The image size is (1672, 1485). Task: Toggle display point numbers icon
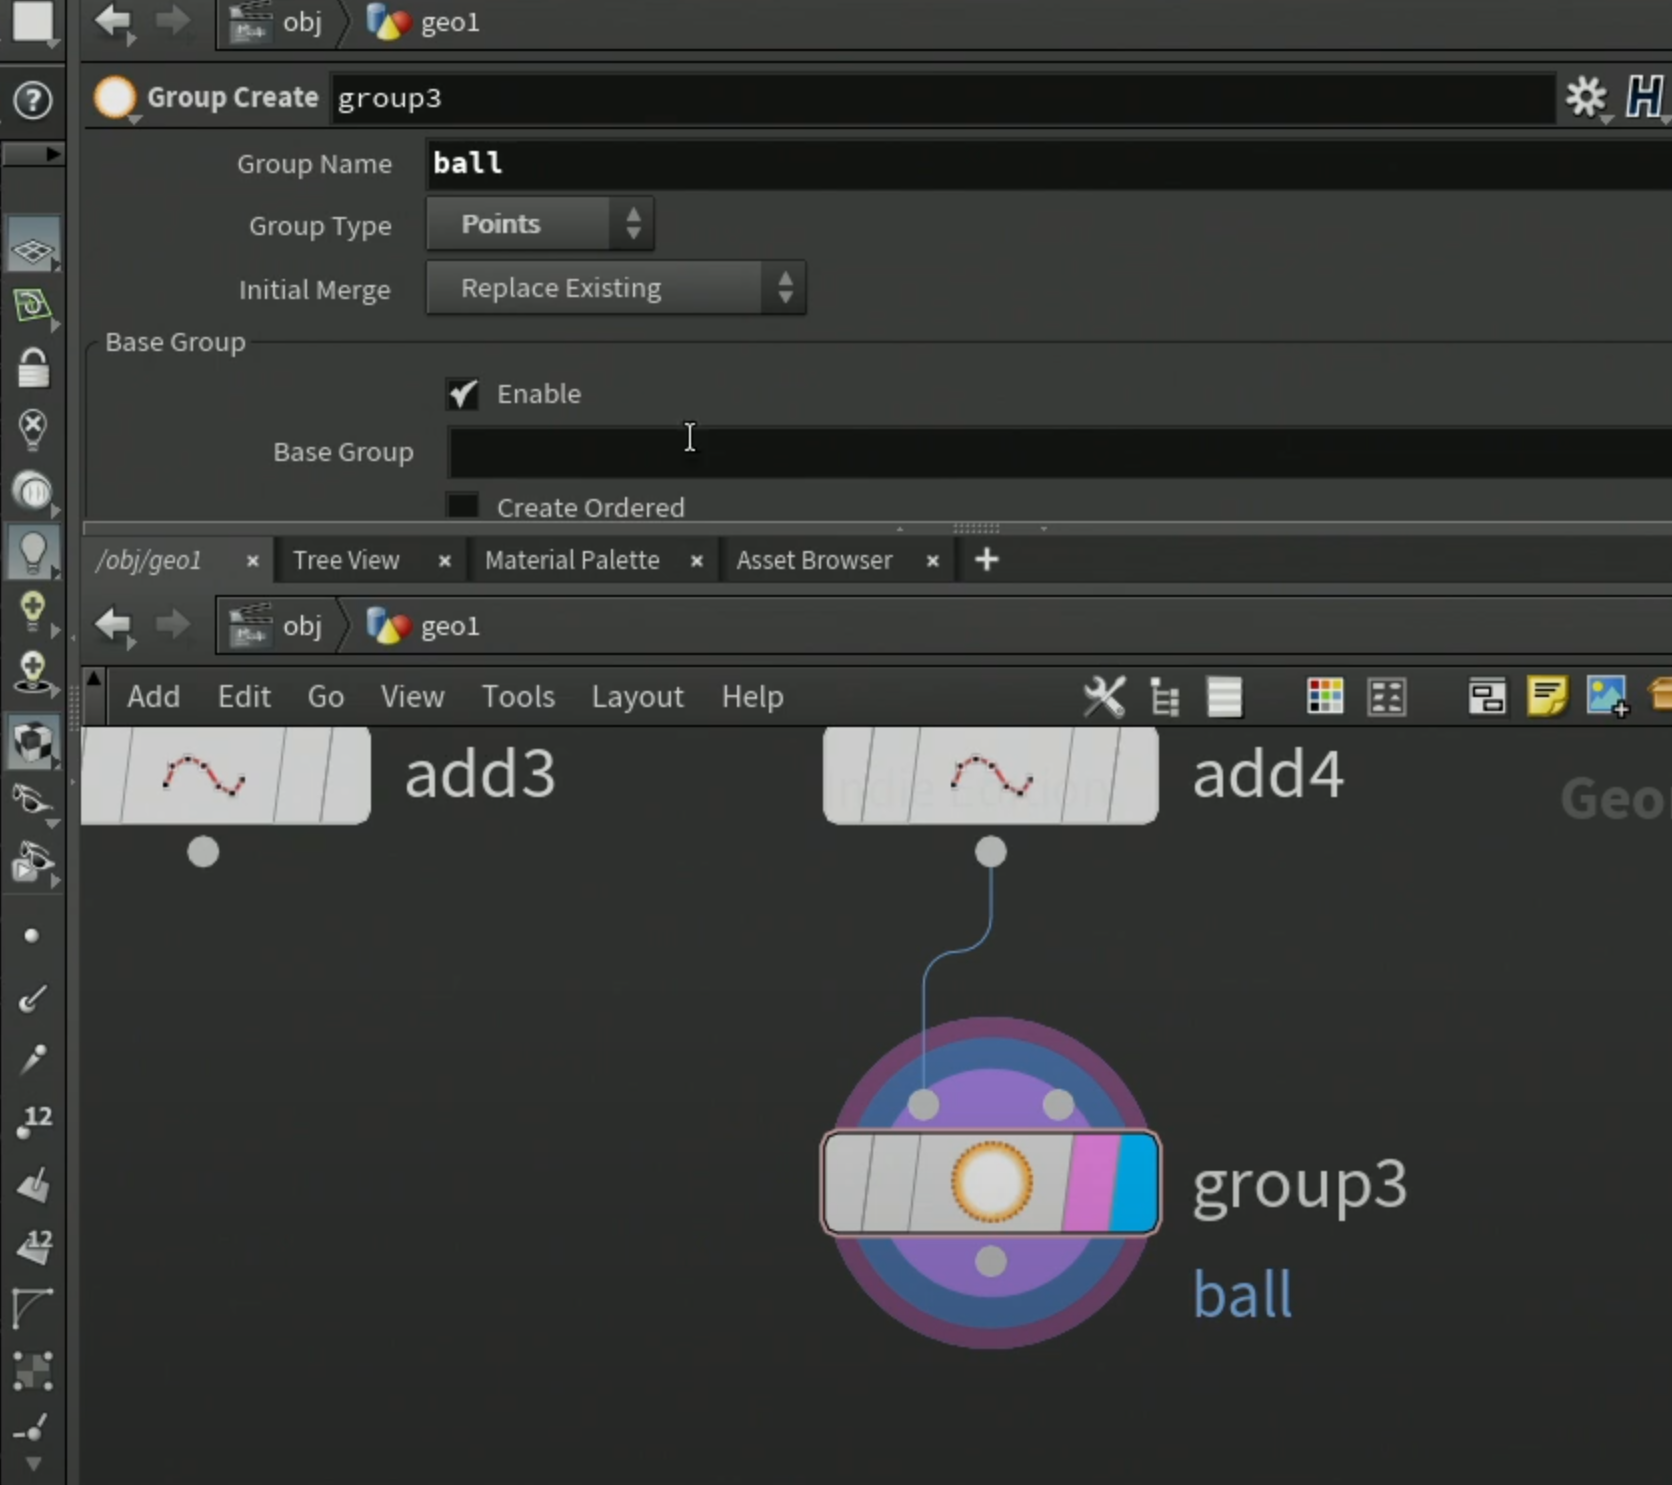(x=34, y=1122)
